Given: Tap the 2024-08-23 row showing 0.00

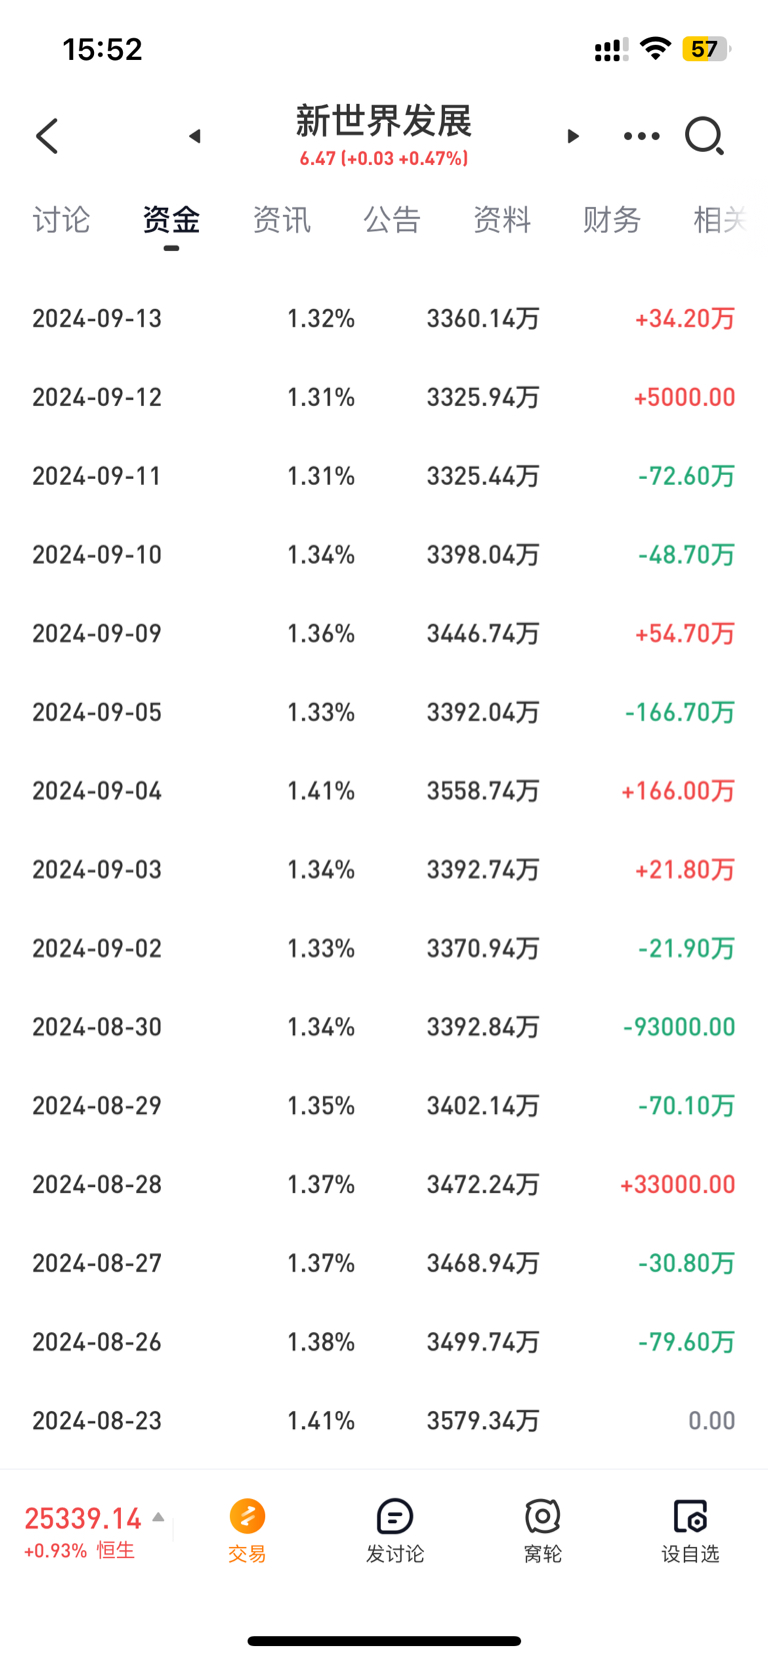Looking at the screenshot, I should [384, 1421].
